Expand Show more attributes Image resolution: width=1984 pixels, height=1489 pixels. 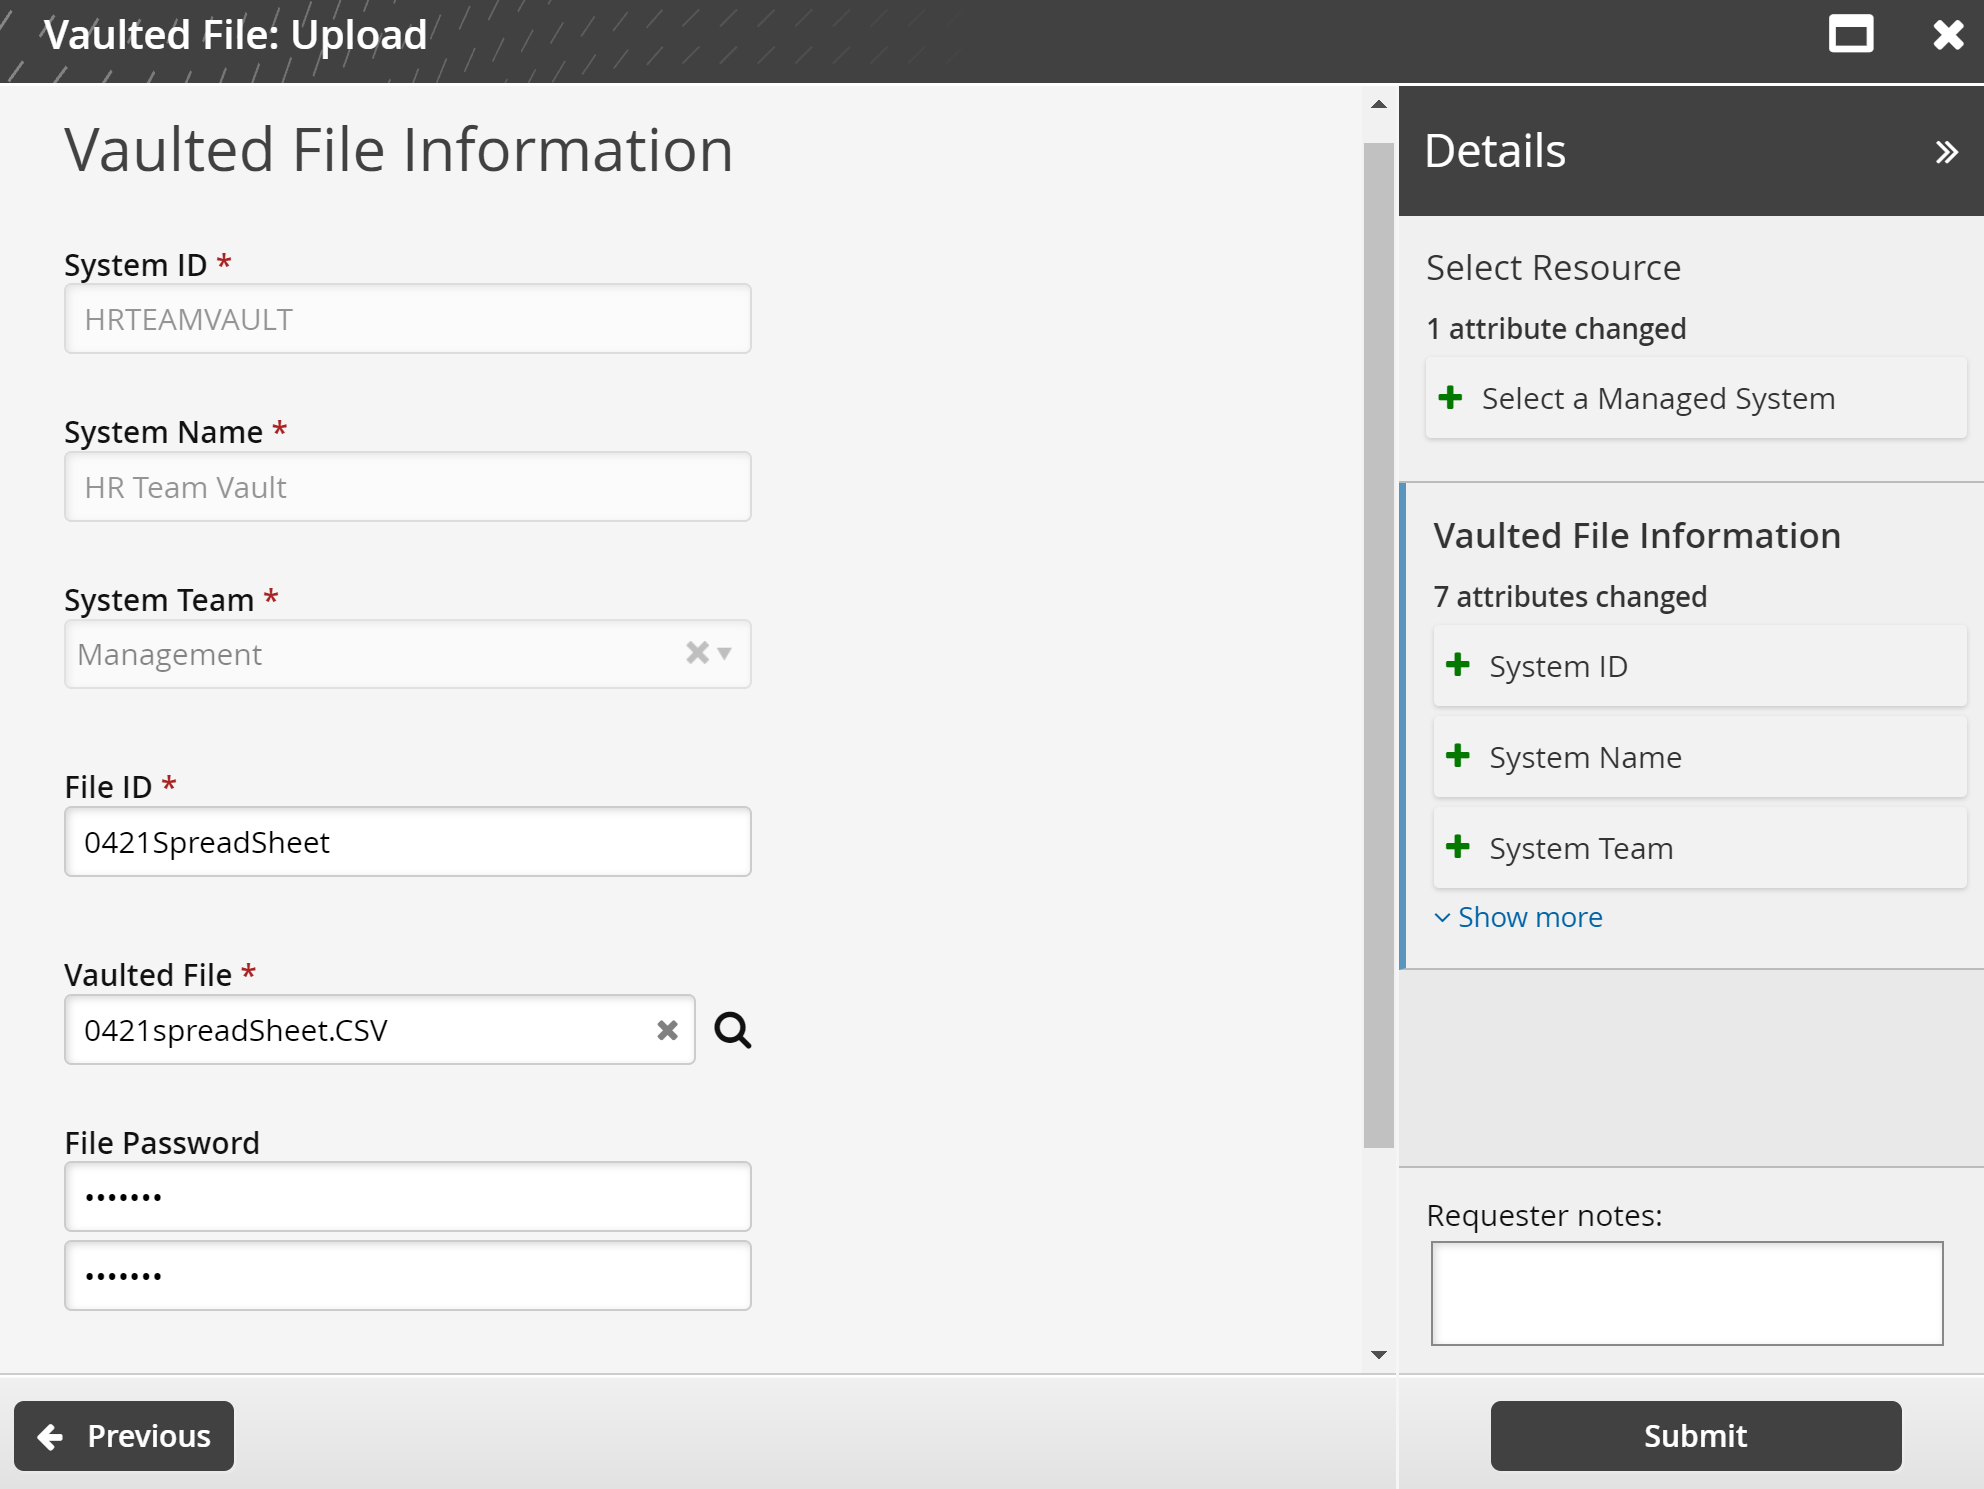click(1518, 916)
